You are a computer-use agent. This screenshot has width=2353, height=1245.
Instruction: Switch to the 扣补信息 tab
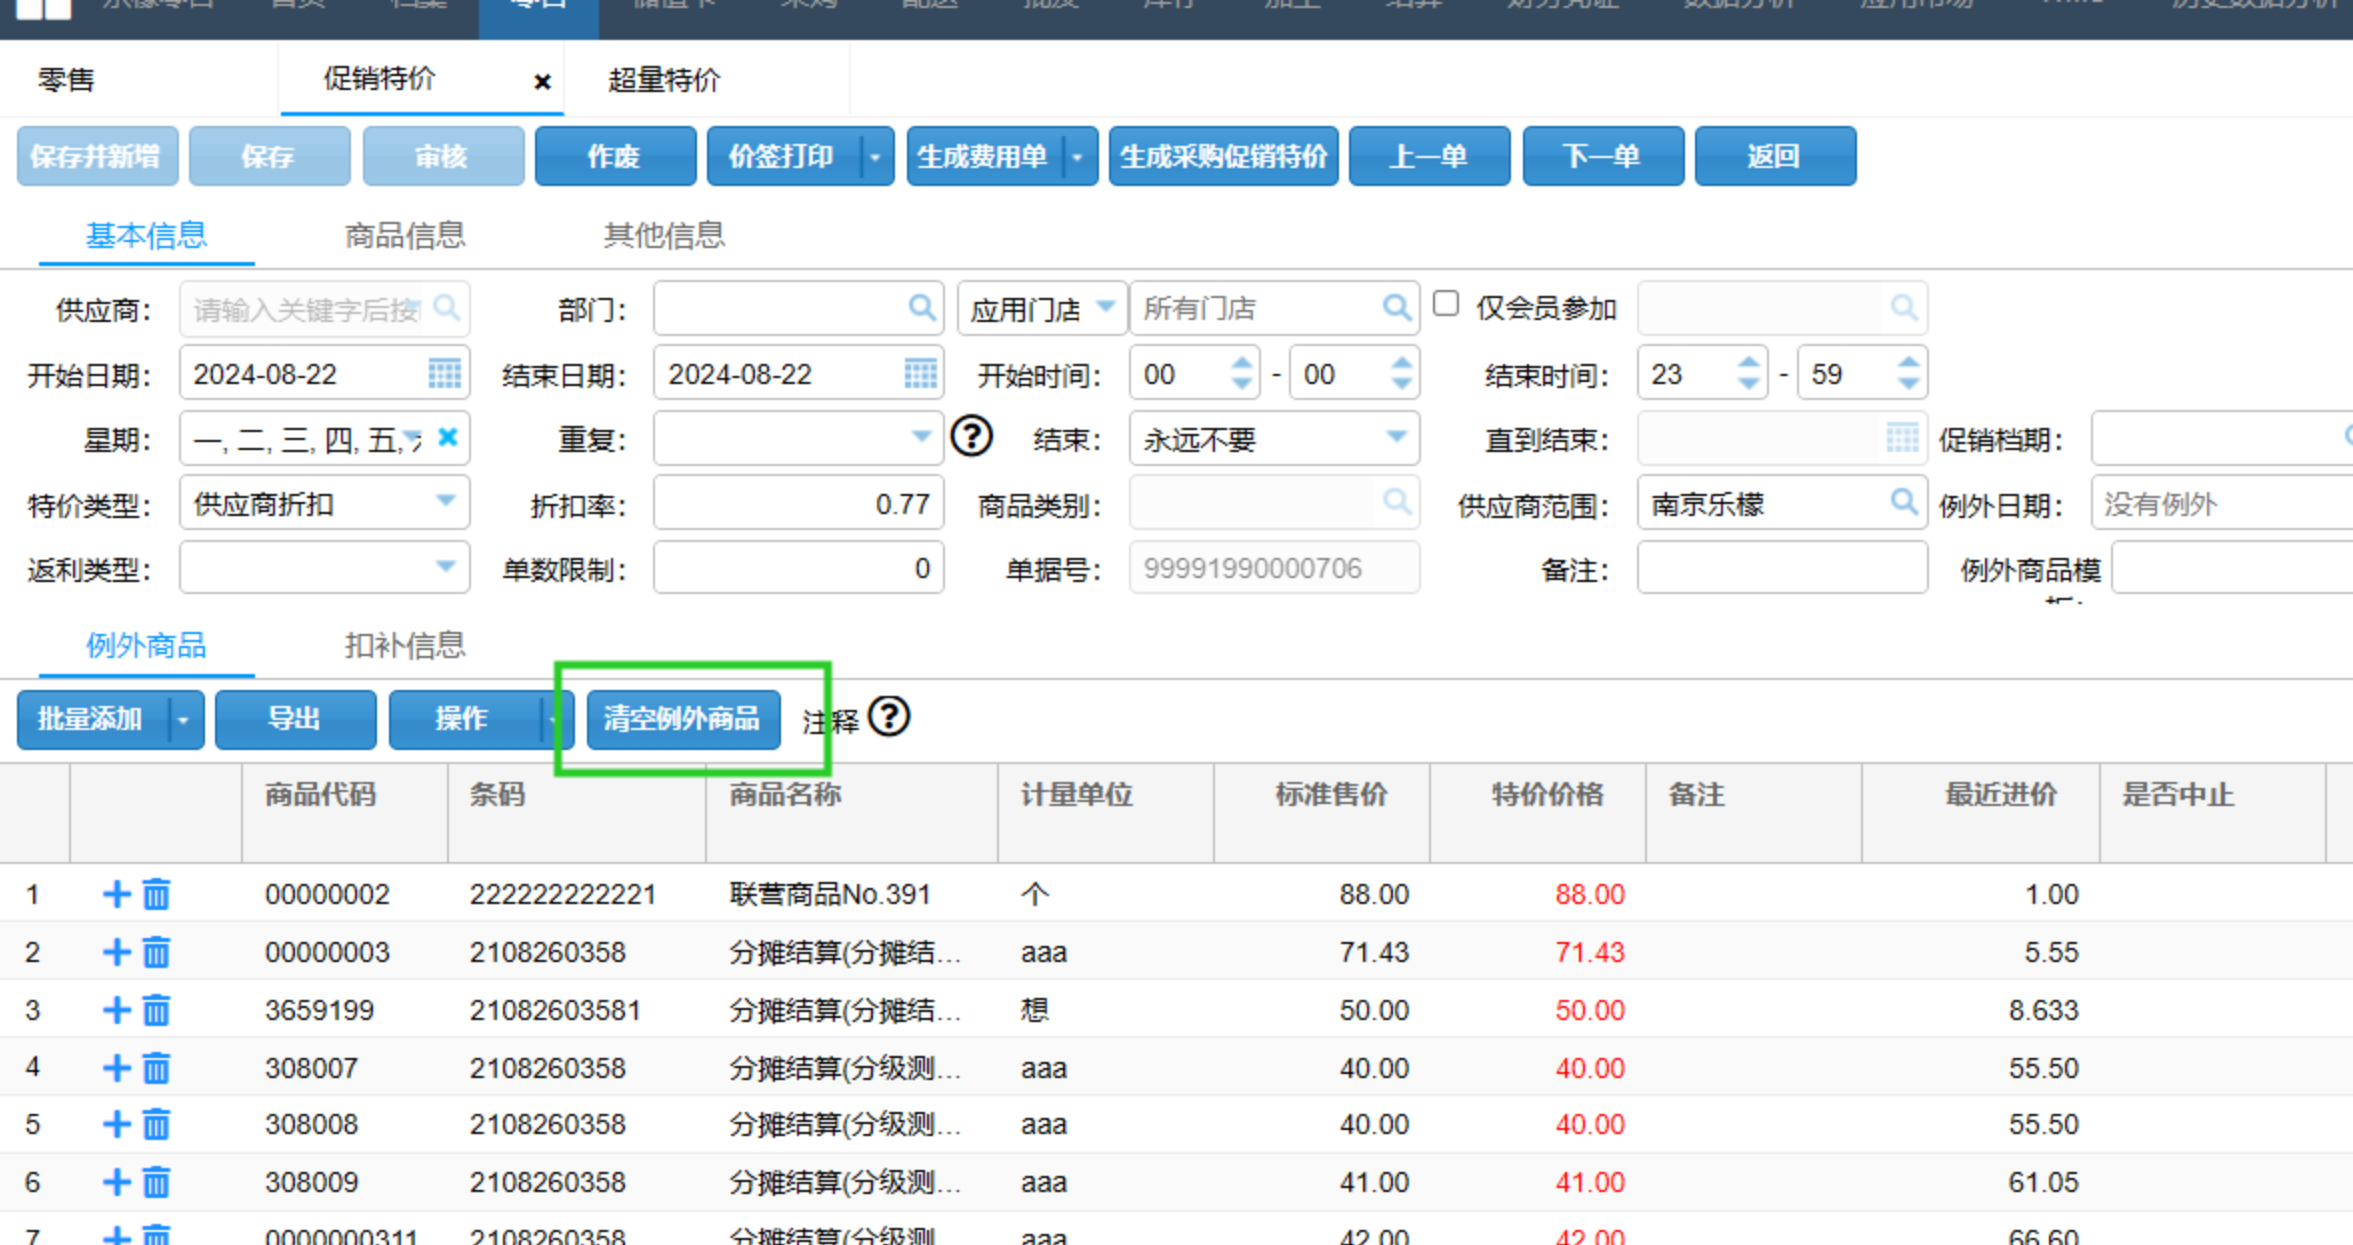[x=405, y=646]
